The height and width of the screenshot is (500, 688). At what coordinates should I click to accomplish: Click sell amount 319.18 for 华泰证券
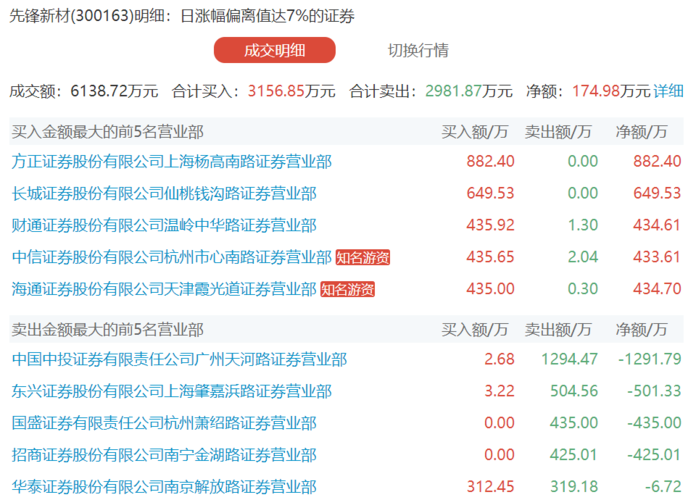pyautogui.click(x=574, y=487)
